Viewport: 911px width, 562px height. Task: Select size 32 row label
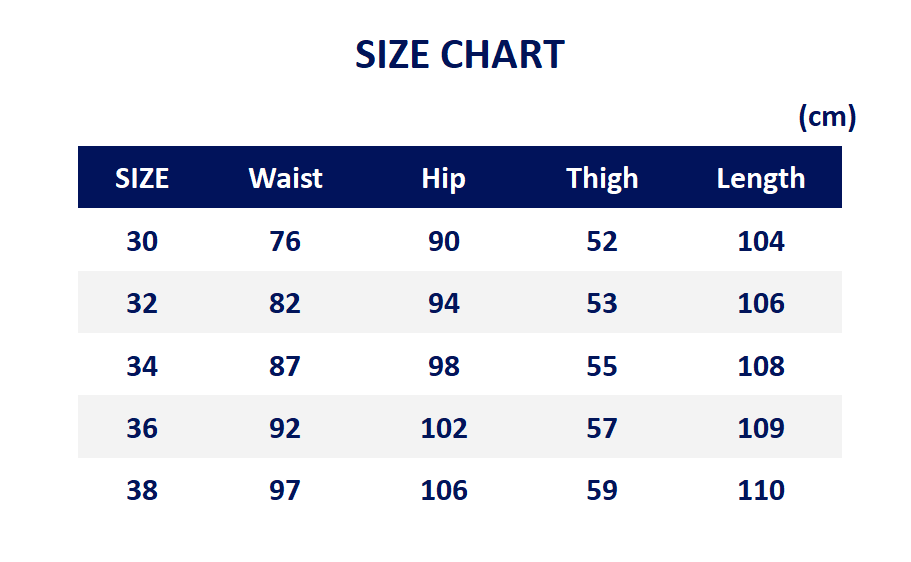tap(142, 303)
